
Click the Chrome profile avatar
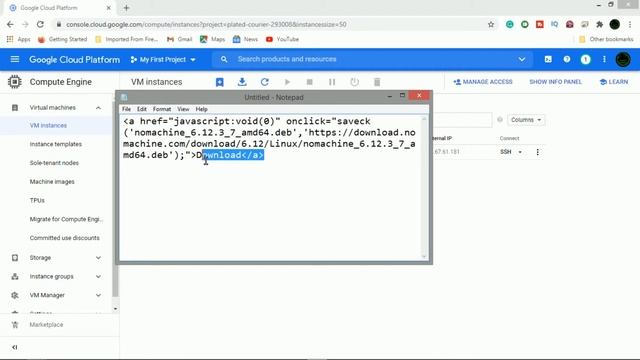(615, 24)
